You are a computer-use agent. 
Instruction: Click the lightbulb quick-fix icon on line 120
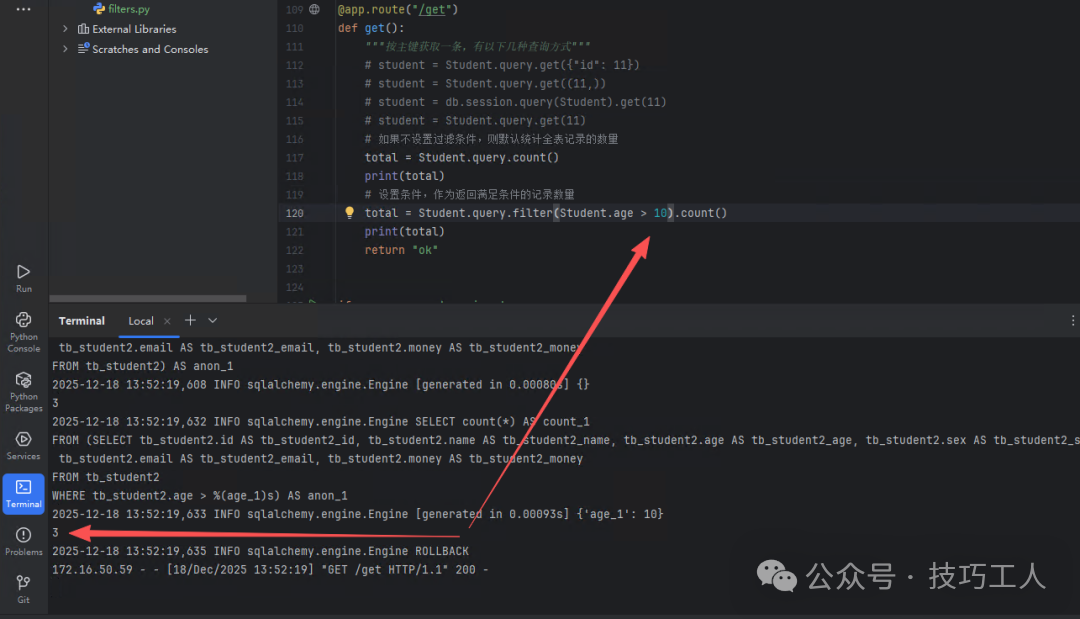coord(349,213)
